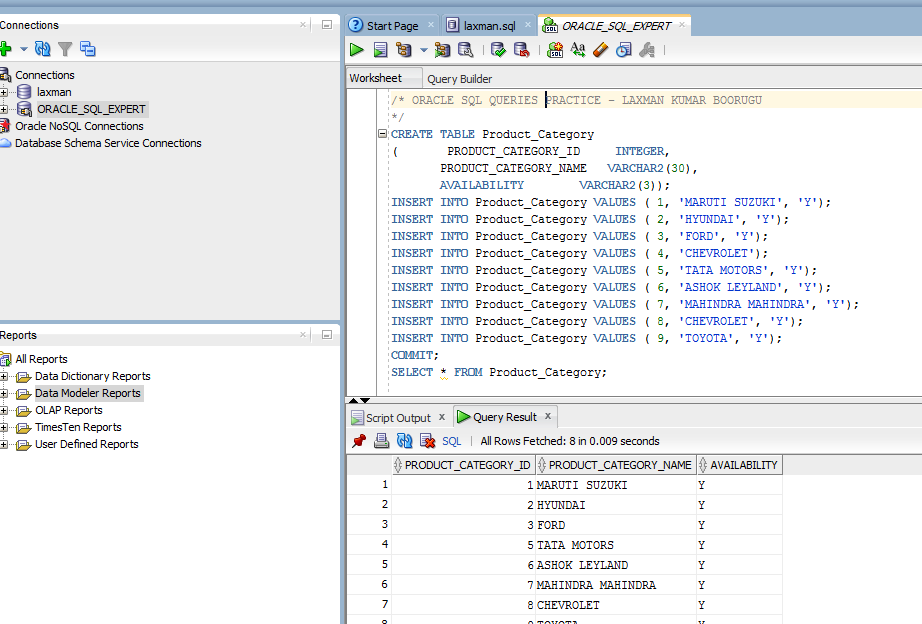Refresh the Query Result grid
This screenshot has width=922, height=624.
coord(403,440)
